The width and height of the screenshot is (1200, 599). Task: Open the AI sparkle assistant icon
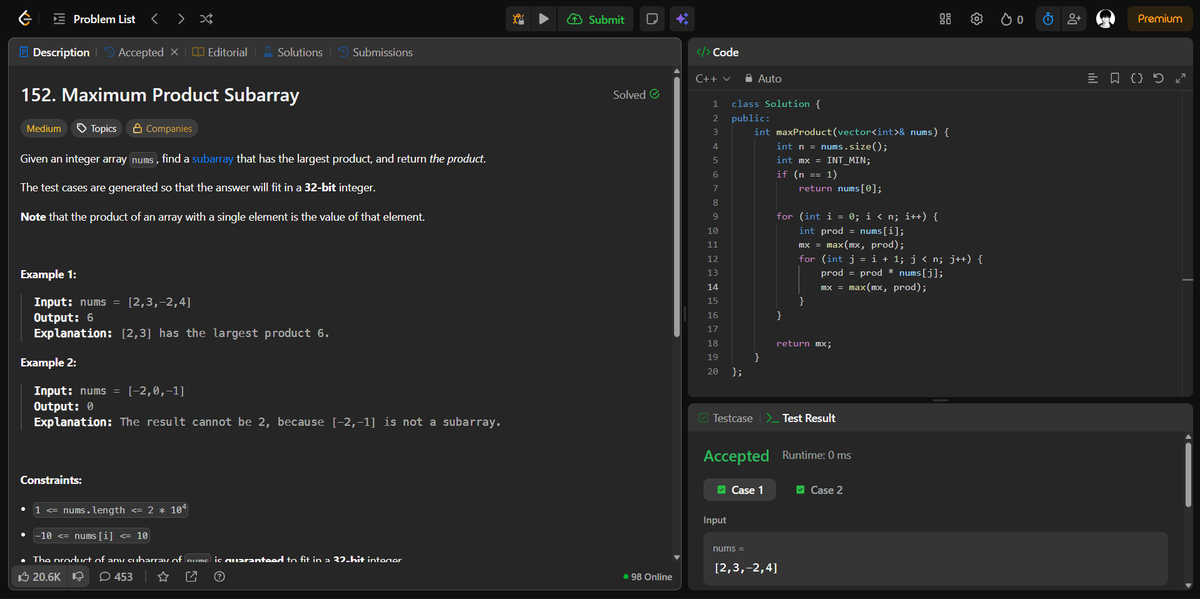pos(681,19)
